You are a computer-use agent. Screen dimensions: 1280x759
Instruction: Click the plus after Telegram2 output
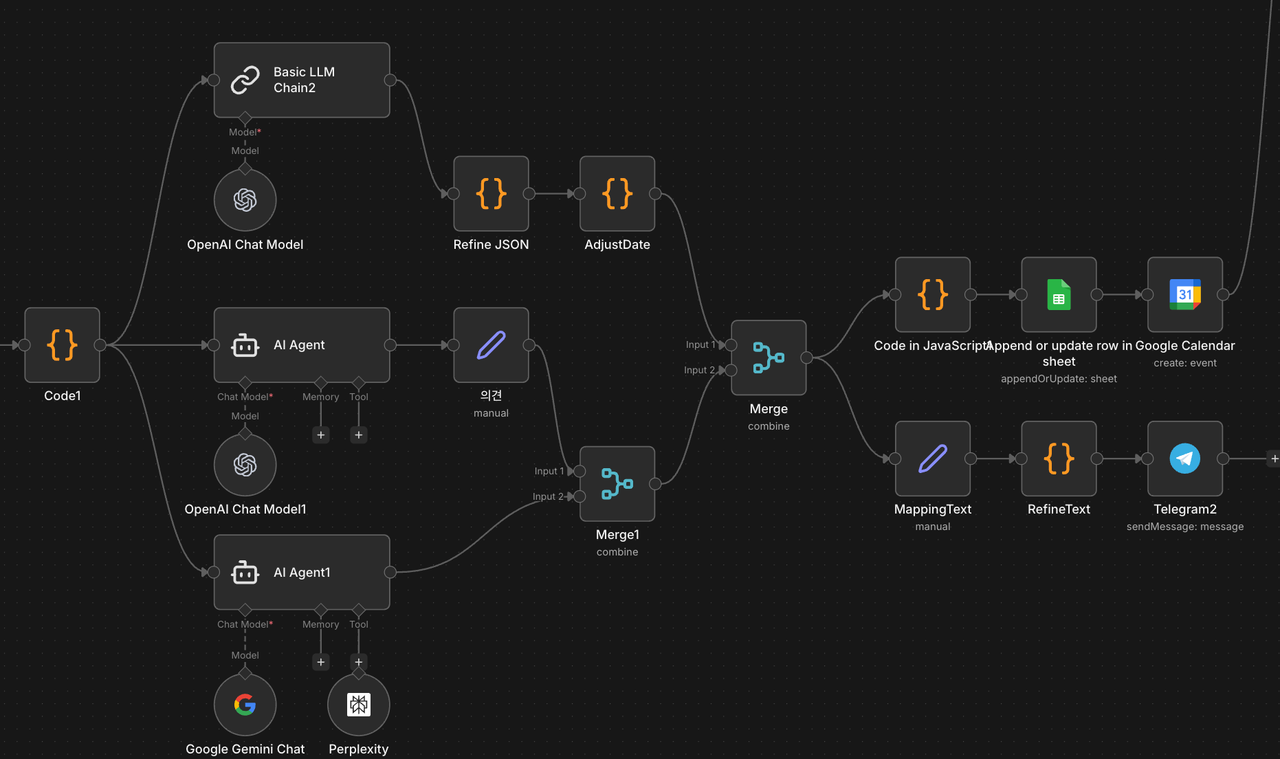pyautogui.click(x=1273, y=459)
